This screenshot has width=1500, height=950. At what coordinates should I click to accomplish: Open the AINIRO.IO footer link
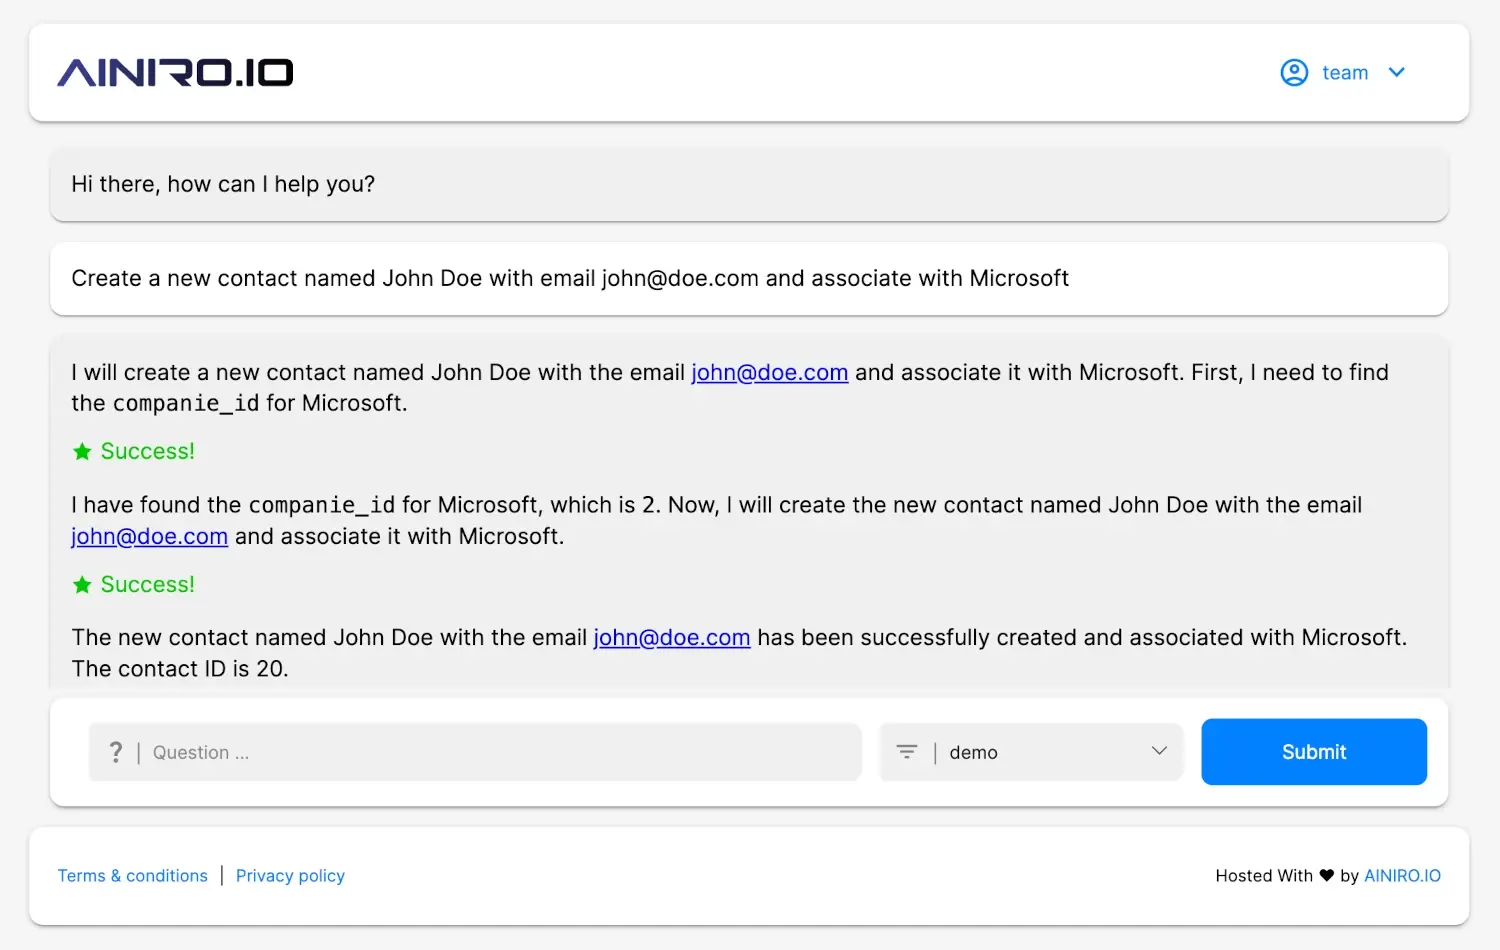pos(1402,876)
